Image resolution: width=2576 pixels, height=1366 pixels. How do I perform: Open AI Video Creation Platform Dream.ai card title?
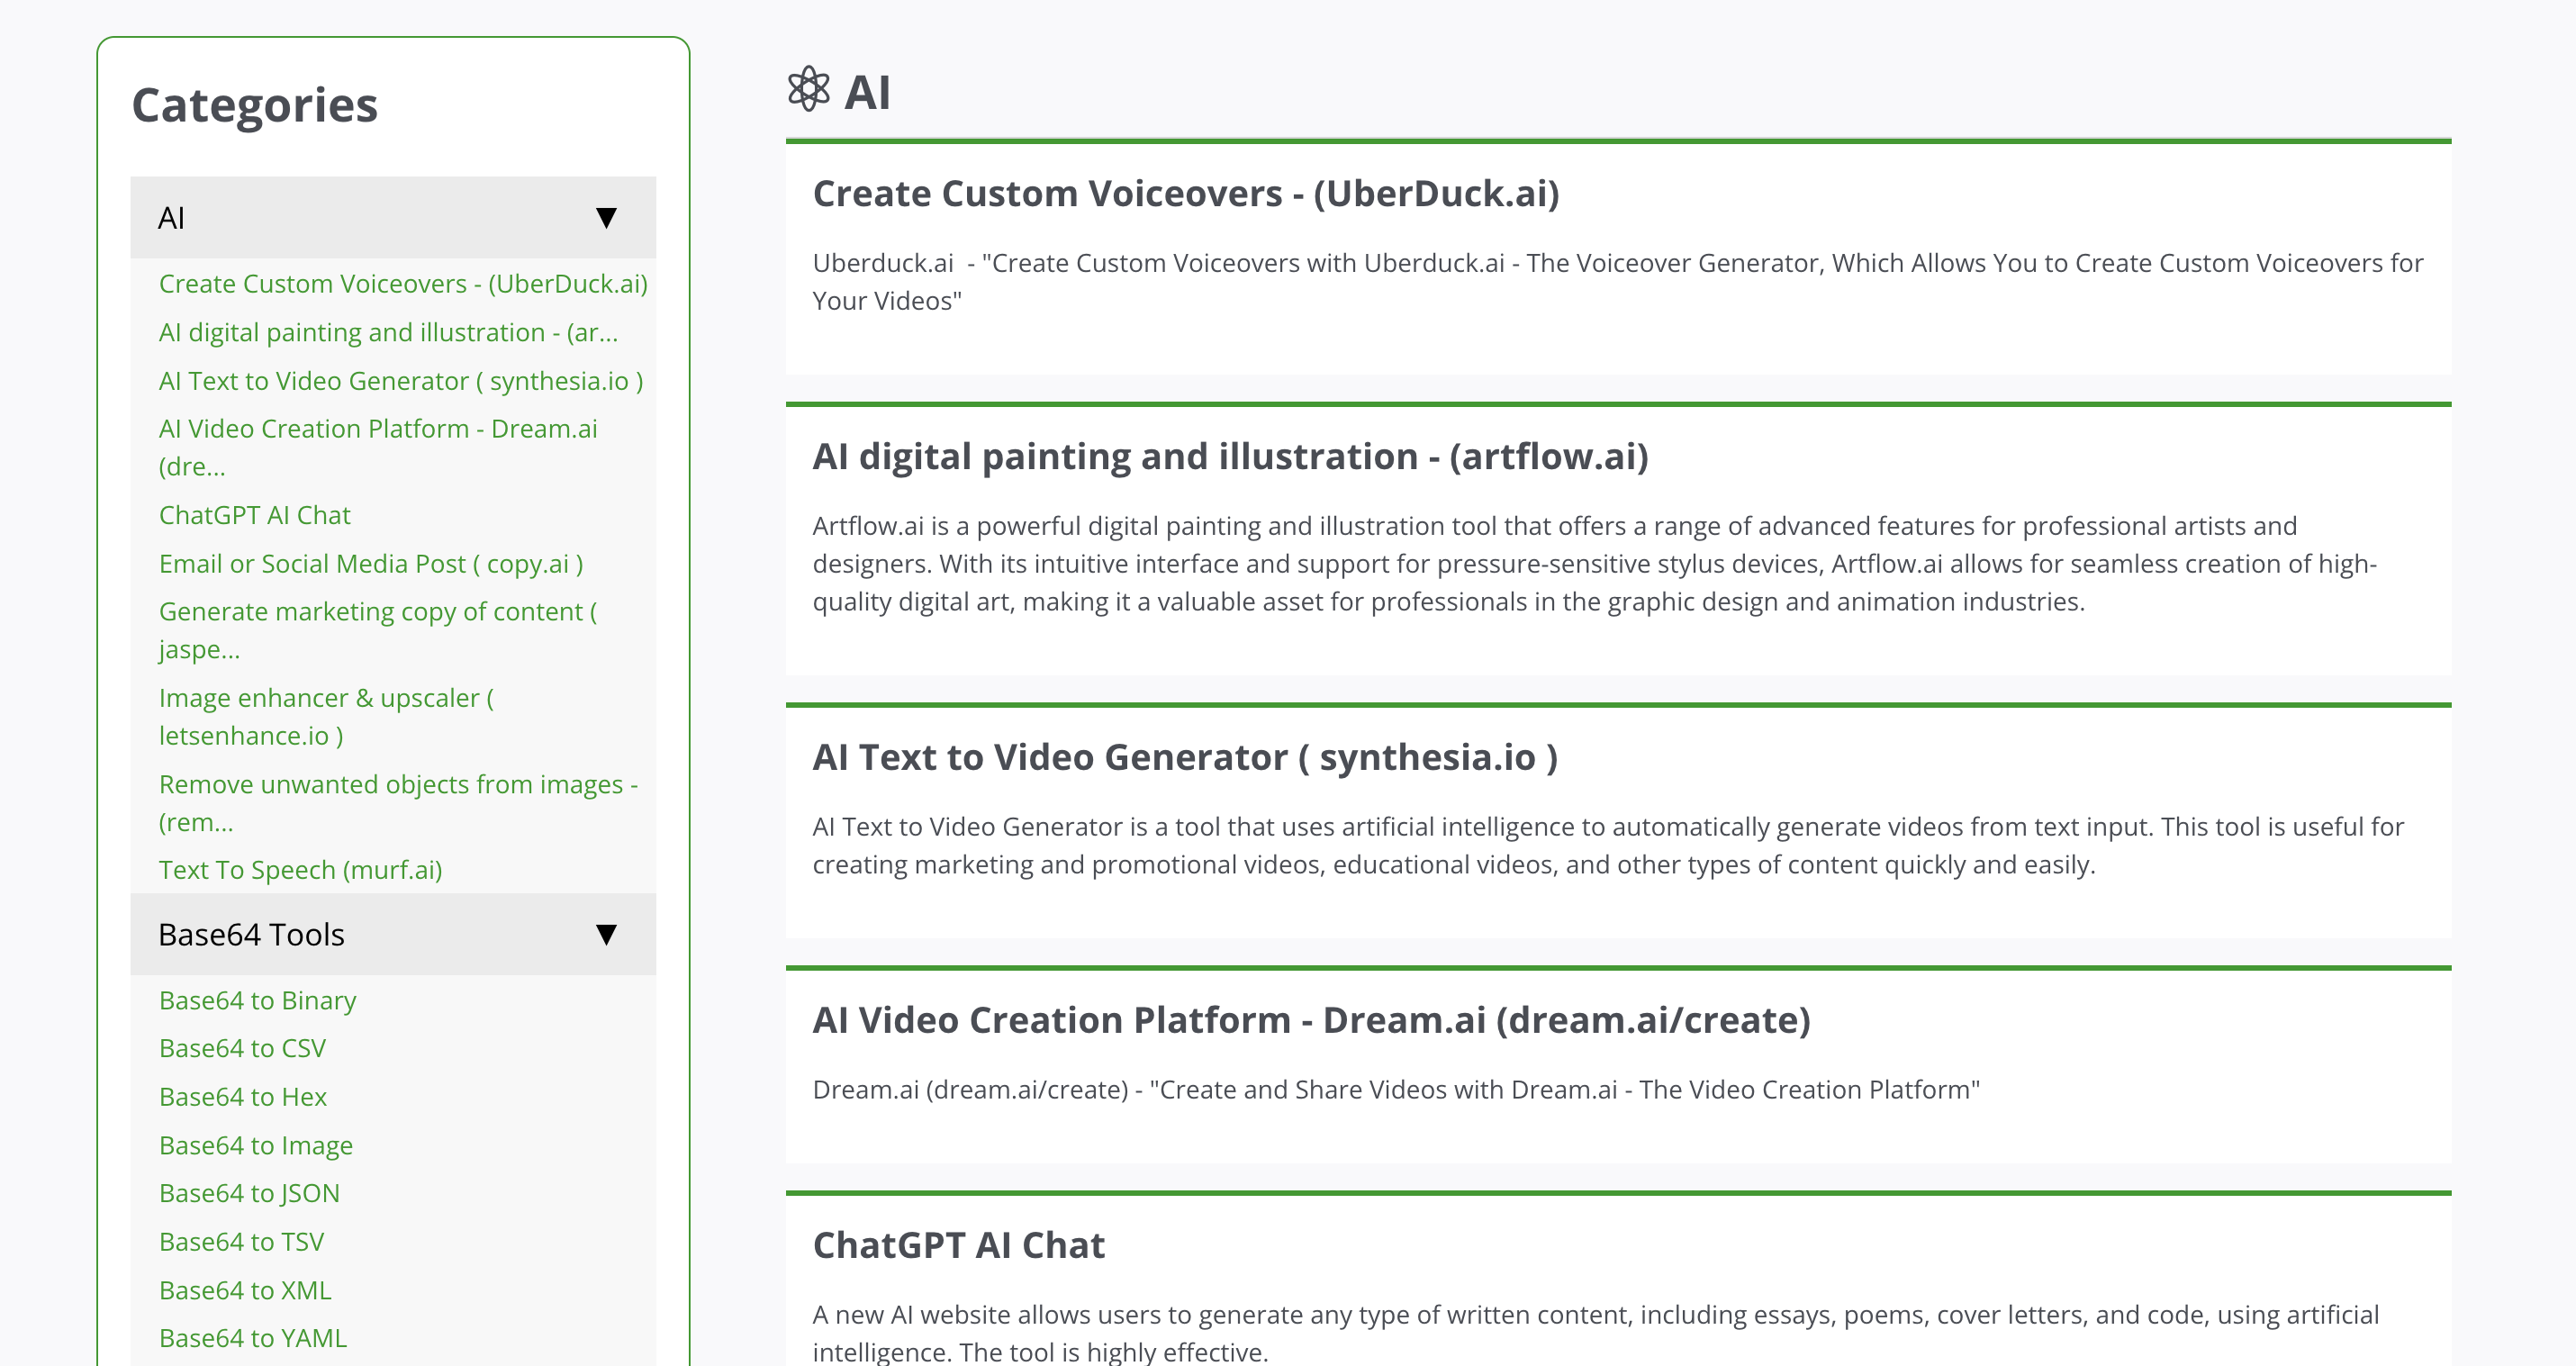(1311, 1020)
